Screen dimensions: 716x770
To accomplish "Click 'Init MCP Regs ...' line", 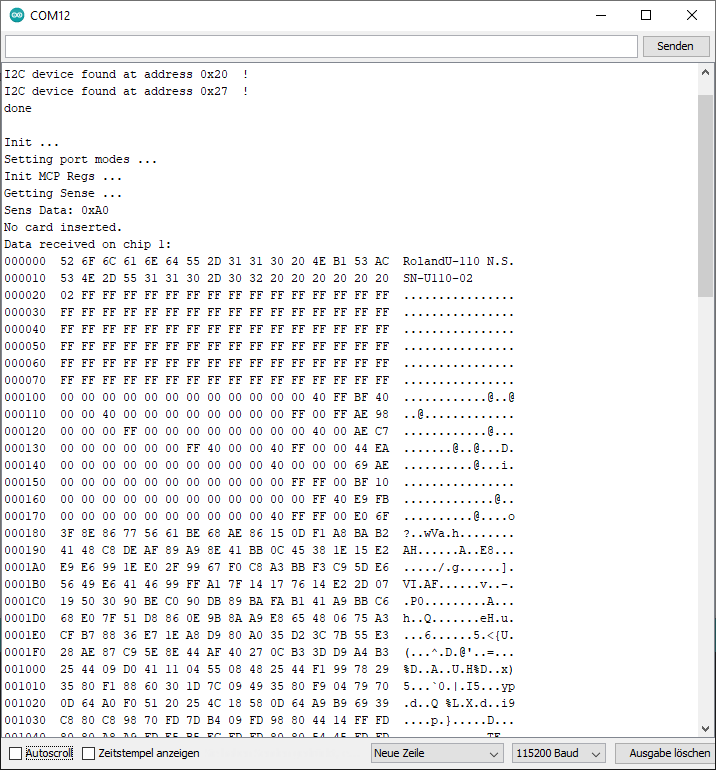I will pyautogui.click(x=63, y=176).
